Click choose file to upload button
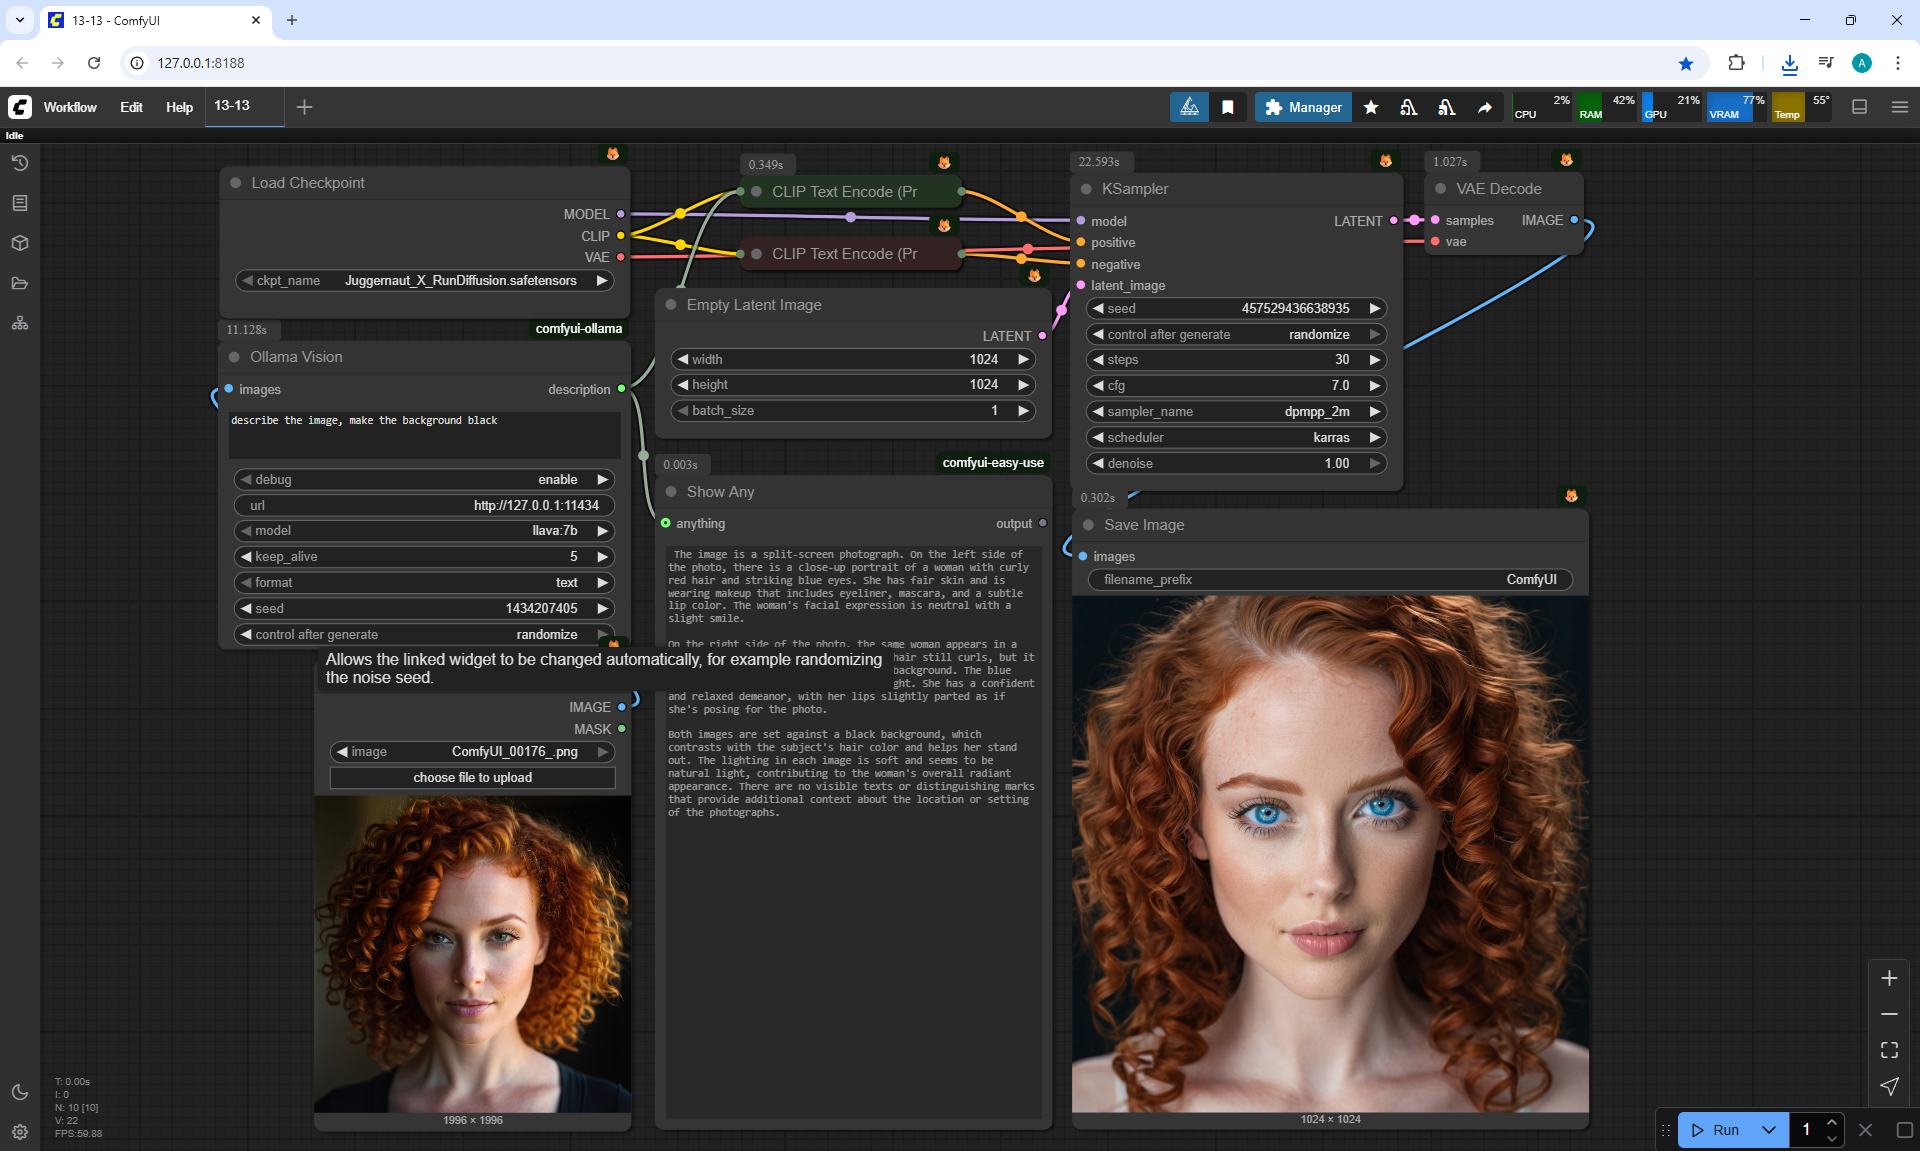This screenshot has width=1920, height=1151. click(x=472, y=778)
